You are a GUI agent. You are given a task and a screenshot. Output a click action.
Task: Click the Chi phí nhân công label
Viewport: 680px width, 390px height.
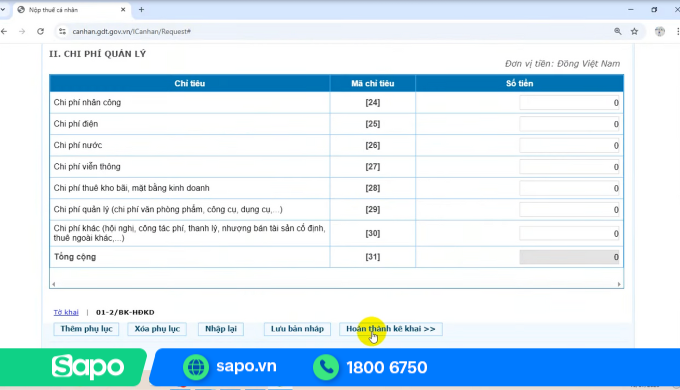[x=87, y=102]
